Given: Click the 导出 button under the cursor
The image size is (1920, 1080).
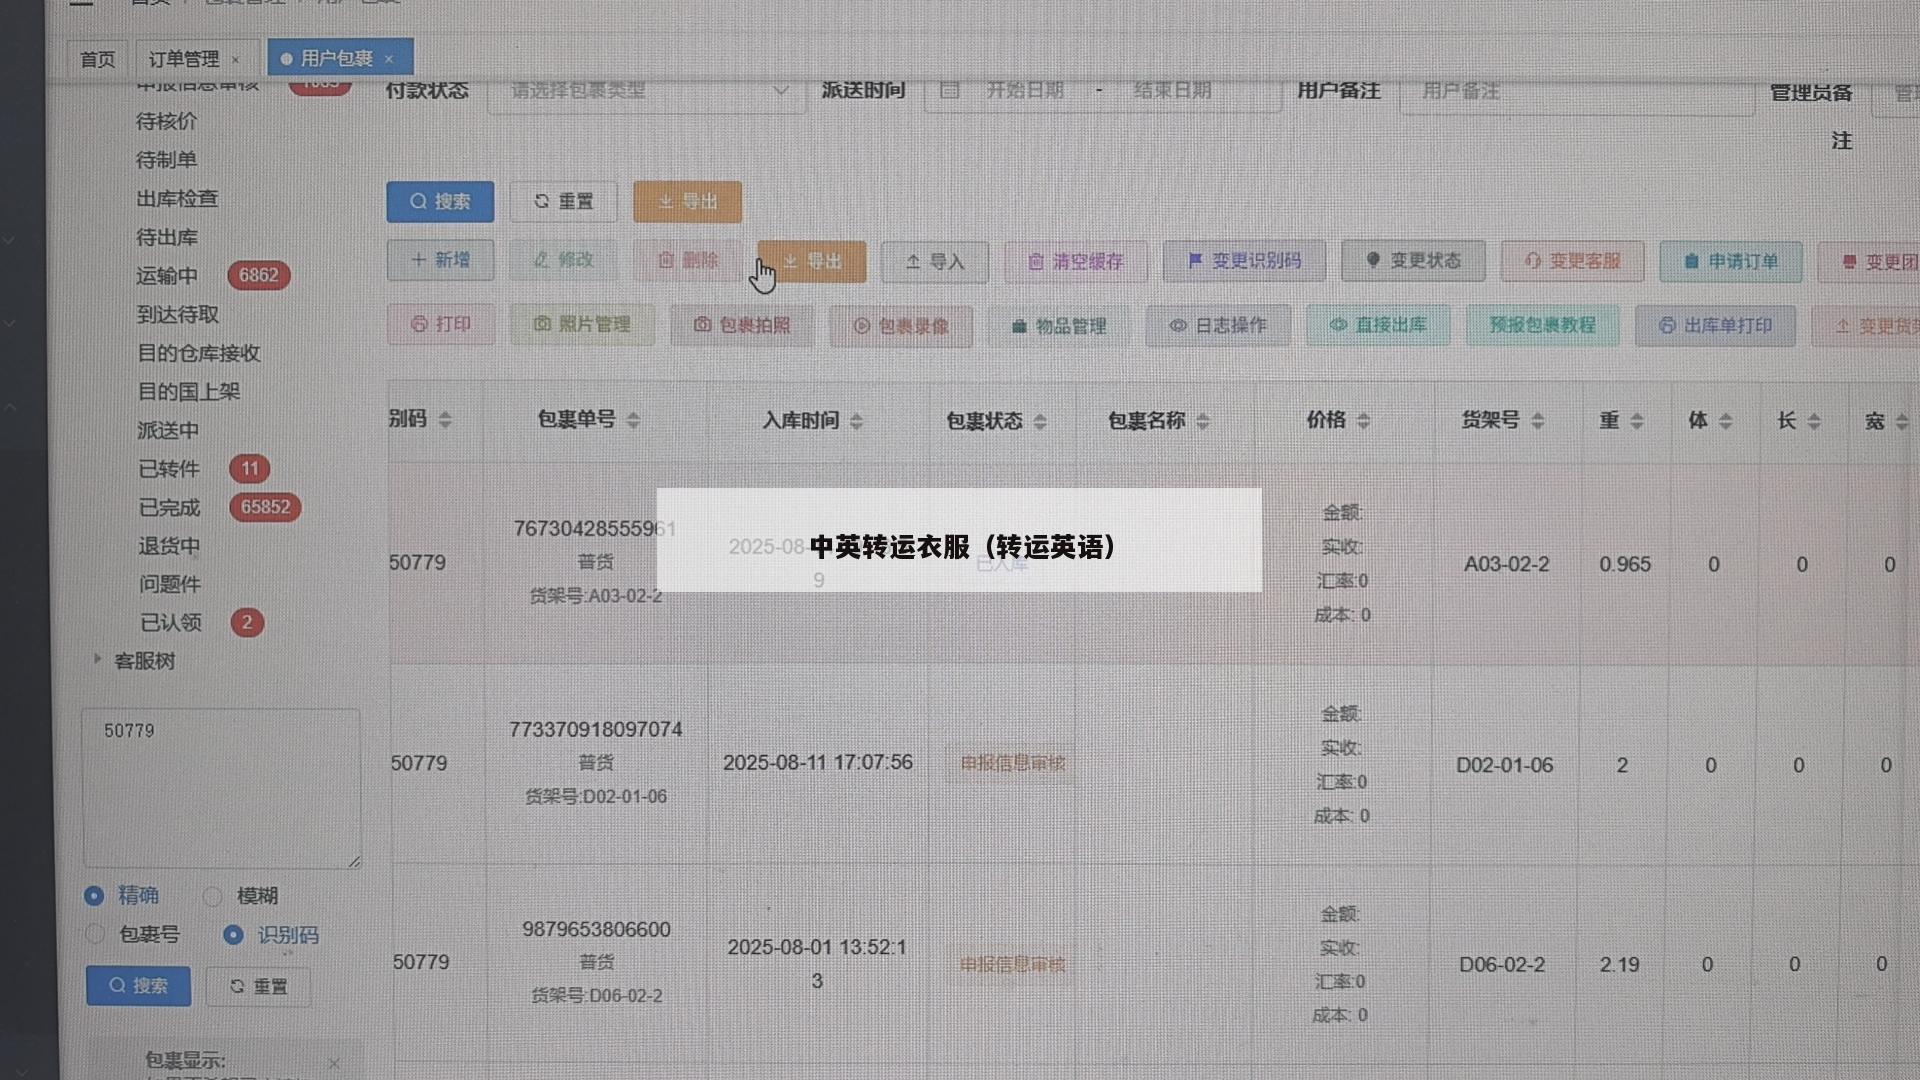Looking at the screenshot, I should (x=812, y=261).
